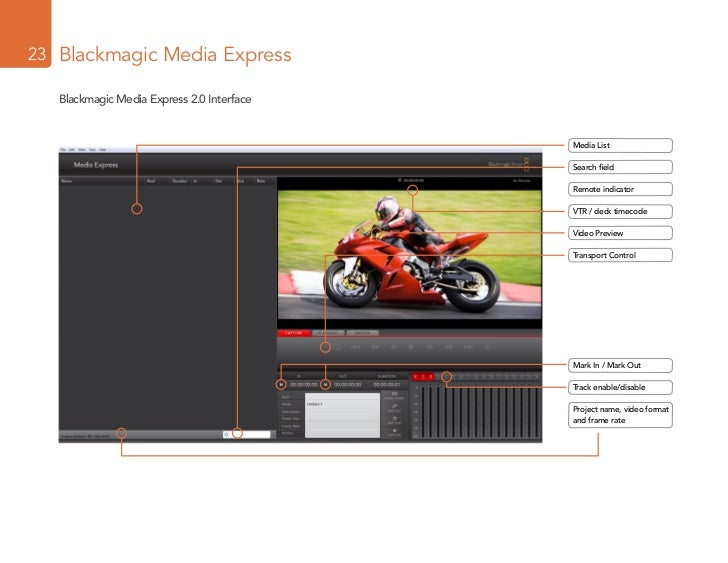Click the Reel text field
Image resolution: width=728 pixels, height=563 pixels.
click(342, 397)
